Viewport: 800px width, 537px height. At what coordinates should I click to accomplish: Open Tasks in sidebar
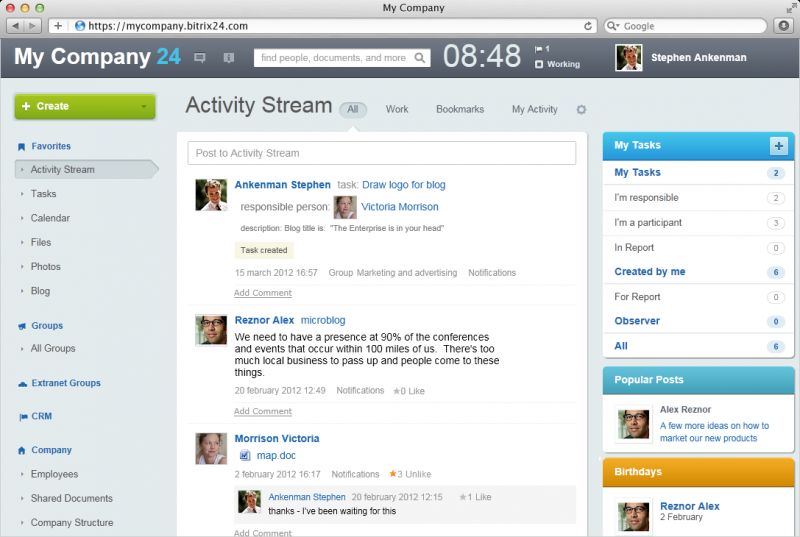click(x=43, y=194)
